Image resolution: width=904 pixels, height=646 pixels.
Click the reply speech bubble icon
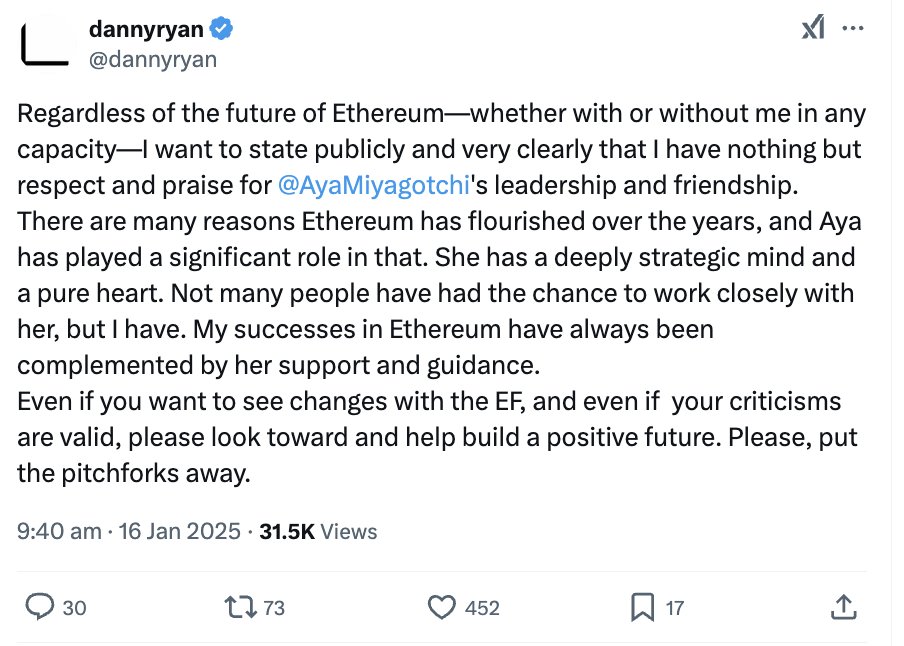click(40, 607)
